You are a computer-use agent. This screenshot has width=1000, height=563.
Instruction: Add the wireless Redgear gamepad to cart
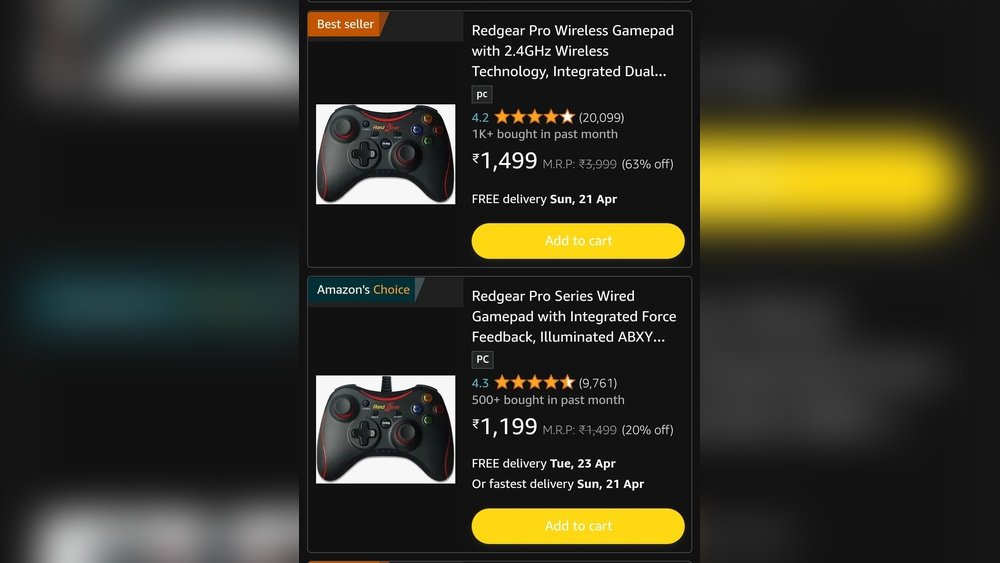[578, 241]
